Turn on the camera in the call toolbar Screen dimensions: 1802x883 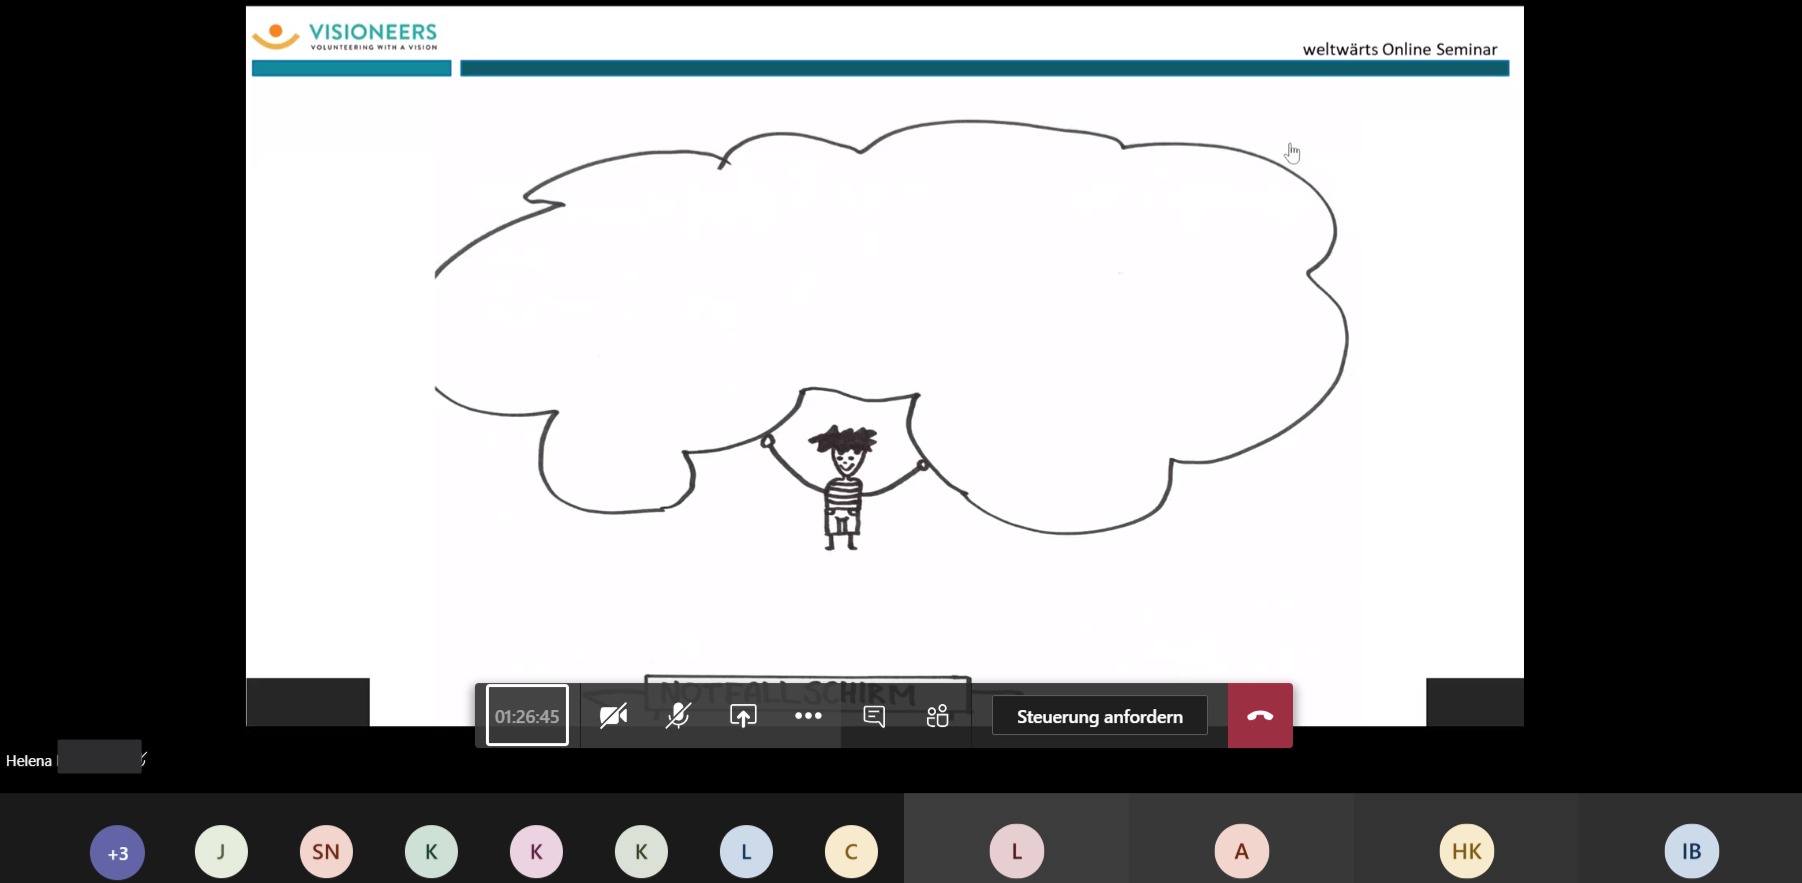point(613,716)
